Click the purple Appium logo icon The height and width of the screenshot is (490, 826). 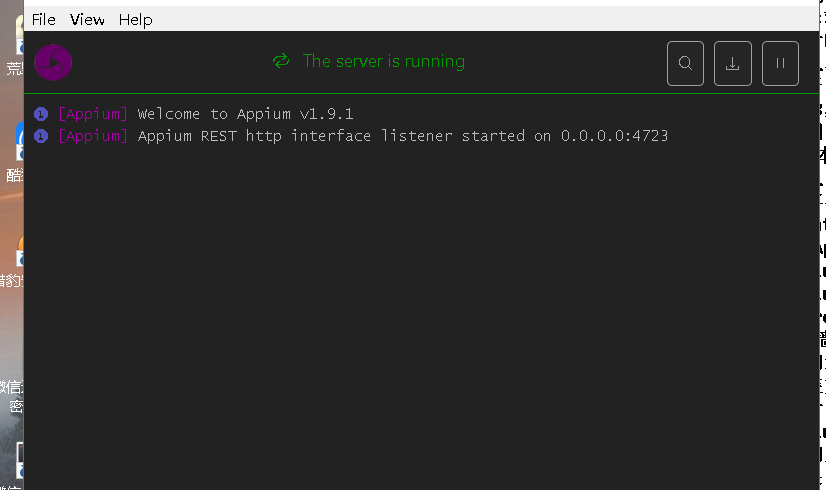53,62
